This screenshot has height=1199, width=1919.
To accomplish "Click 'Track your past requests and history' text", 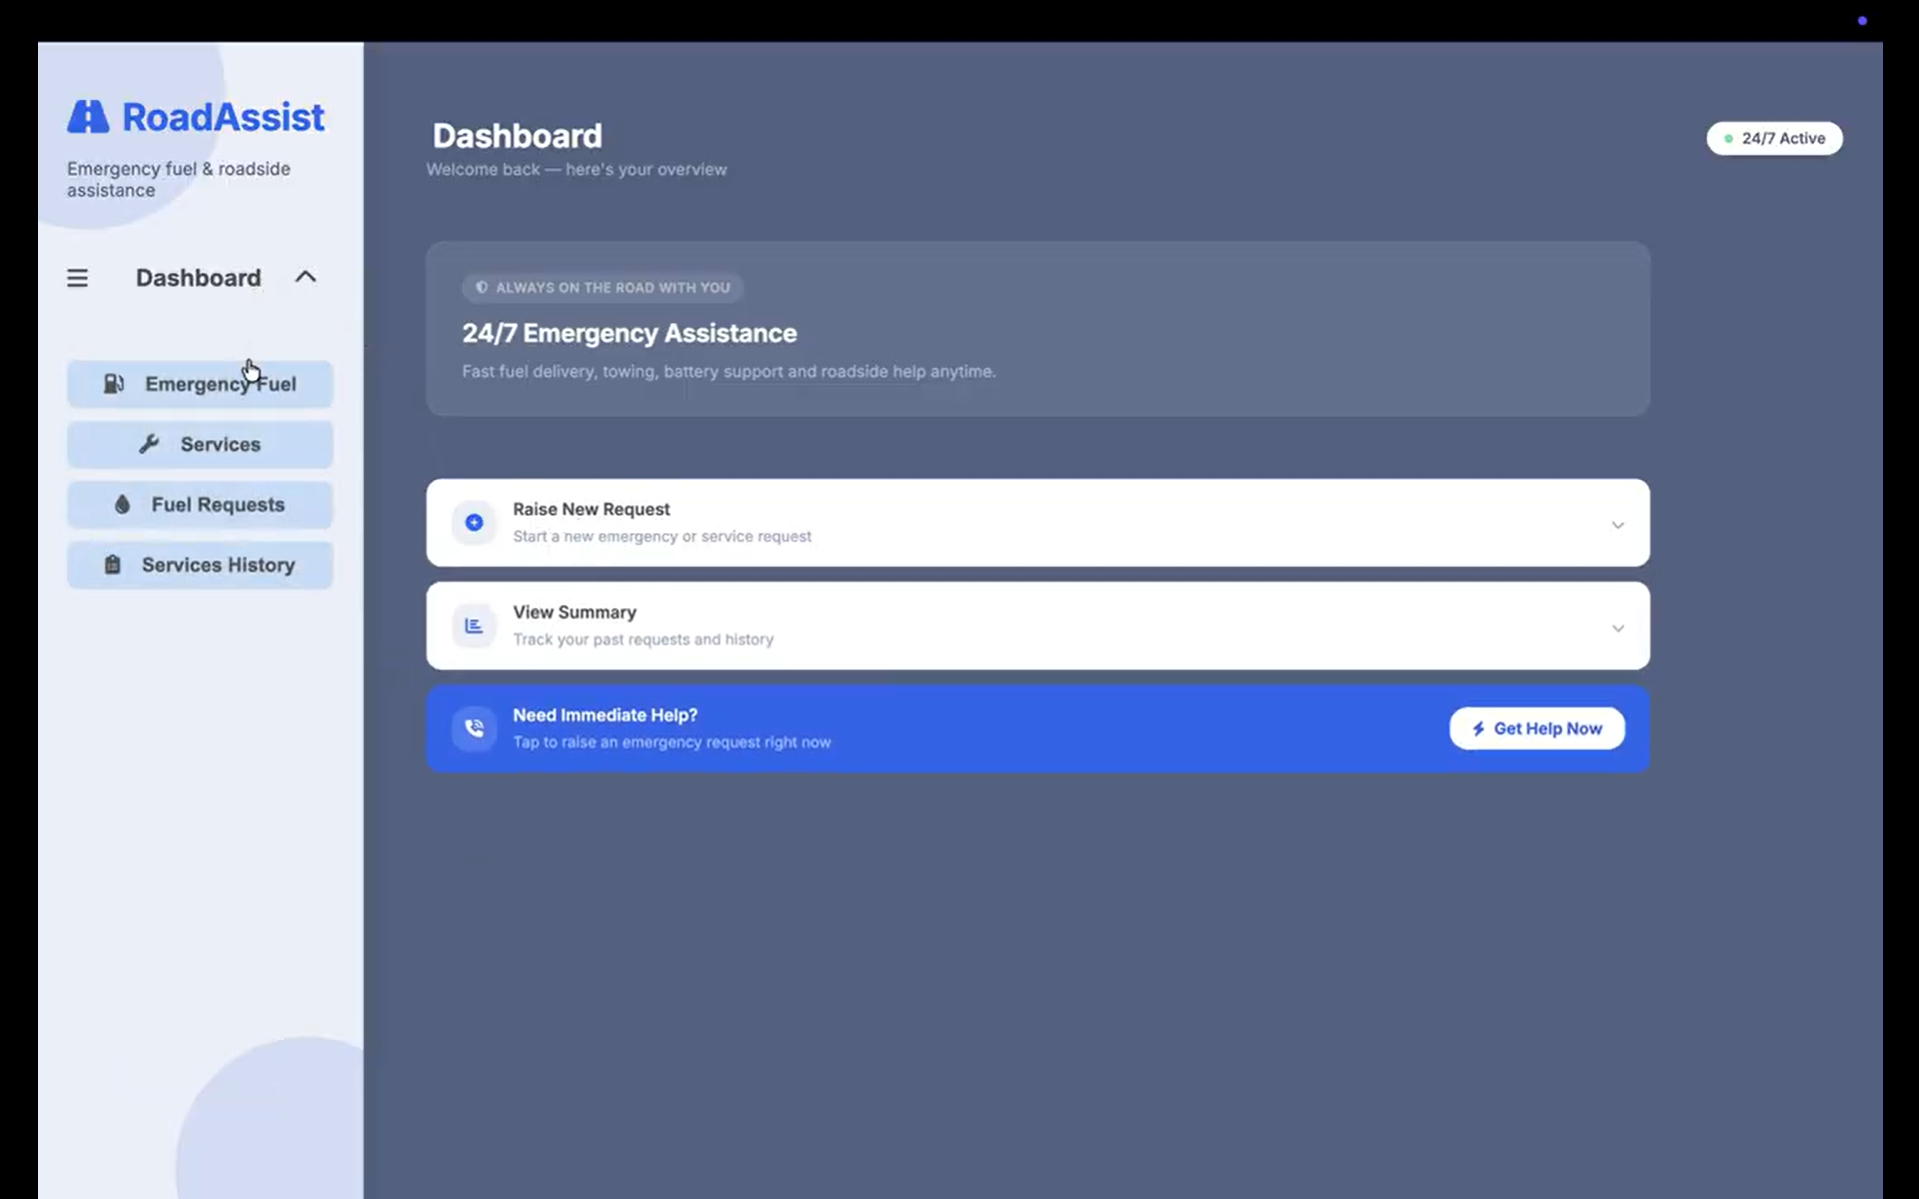I will tap(643, 640).
